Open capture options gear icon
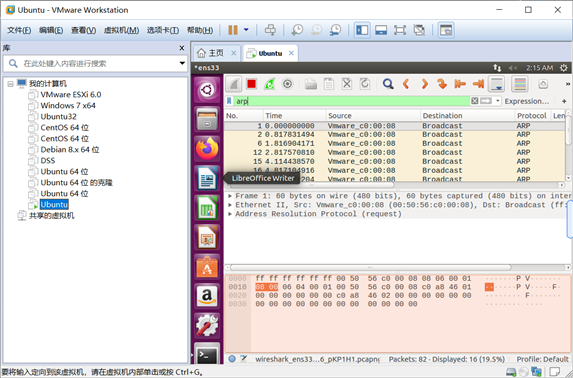Screen dimensions: 573x378 (288, 84)
